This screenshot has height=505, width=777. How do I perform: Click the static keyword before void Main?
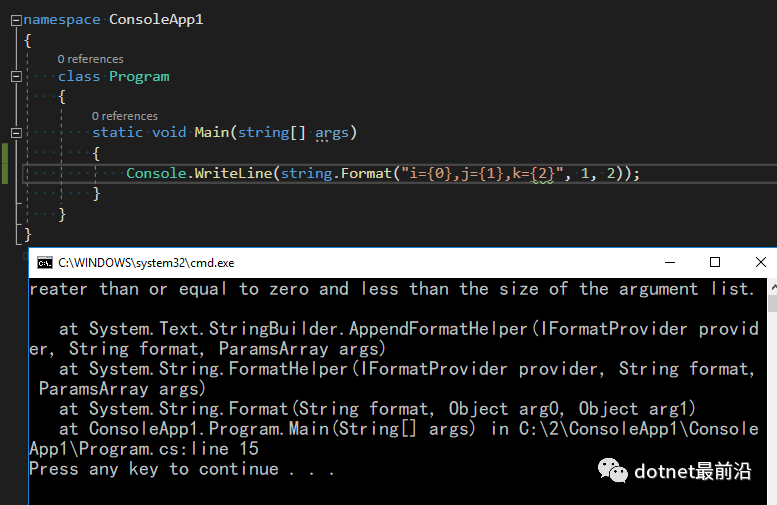coord(118,133)
